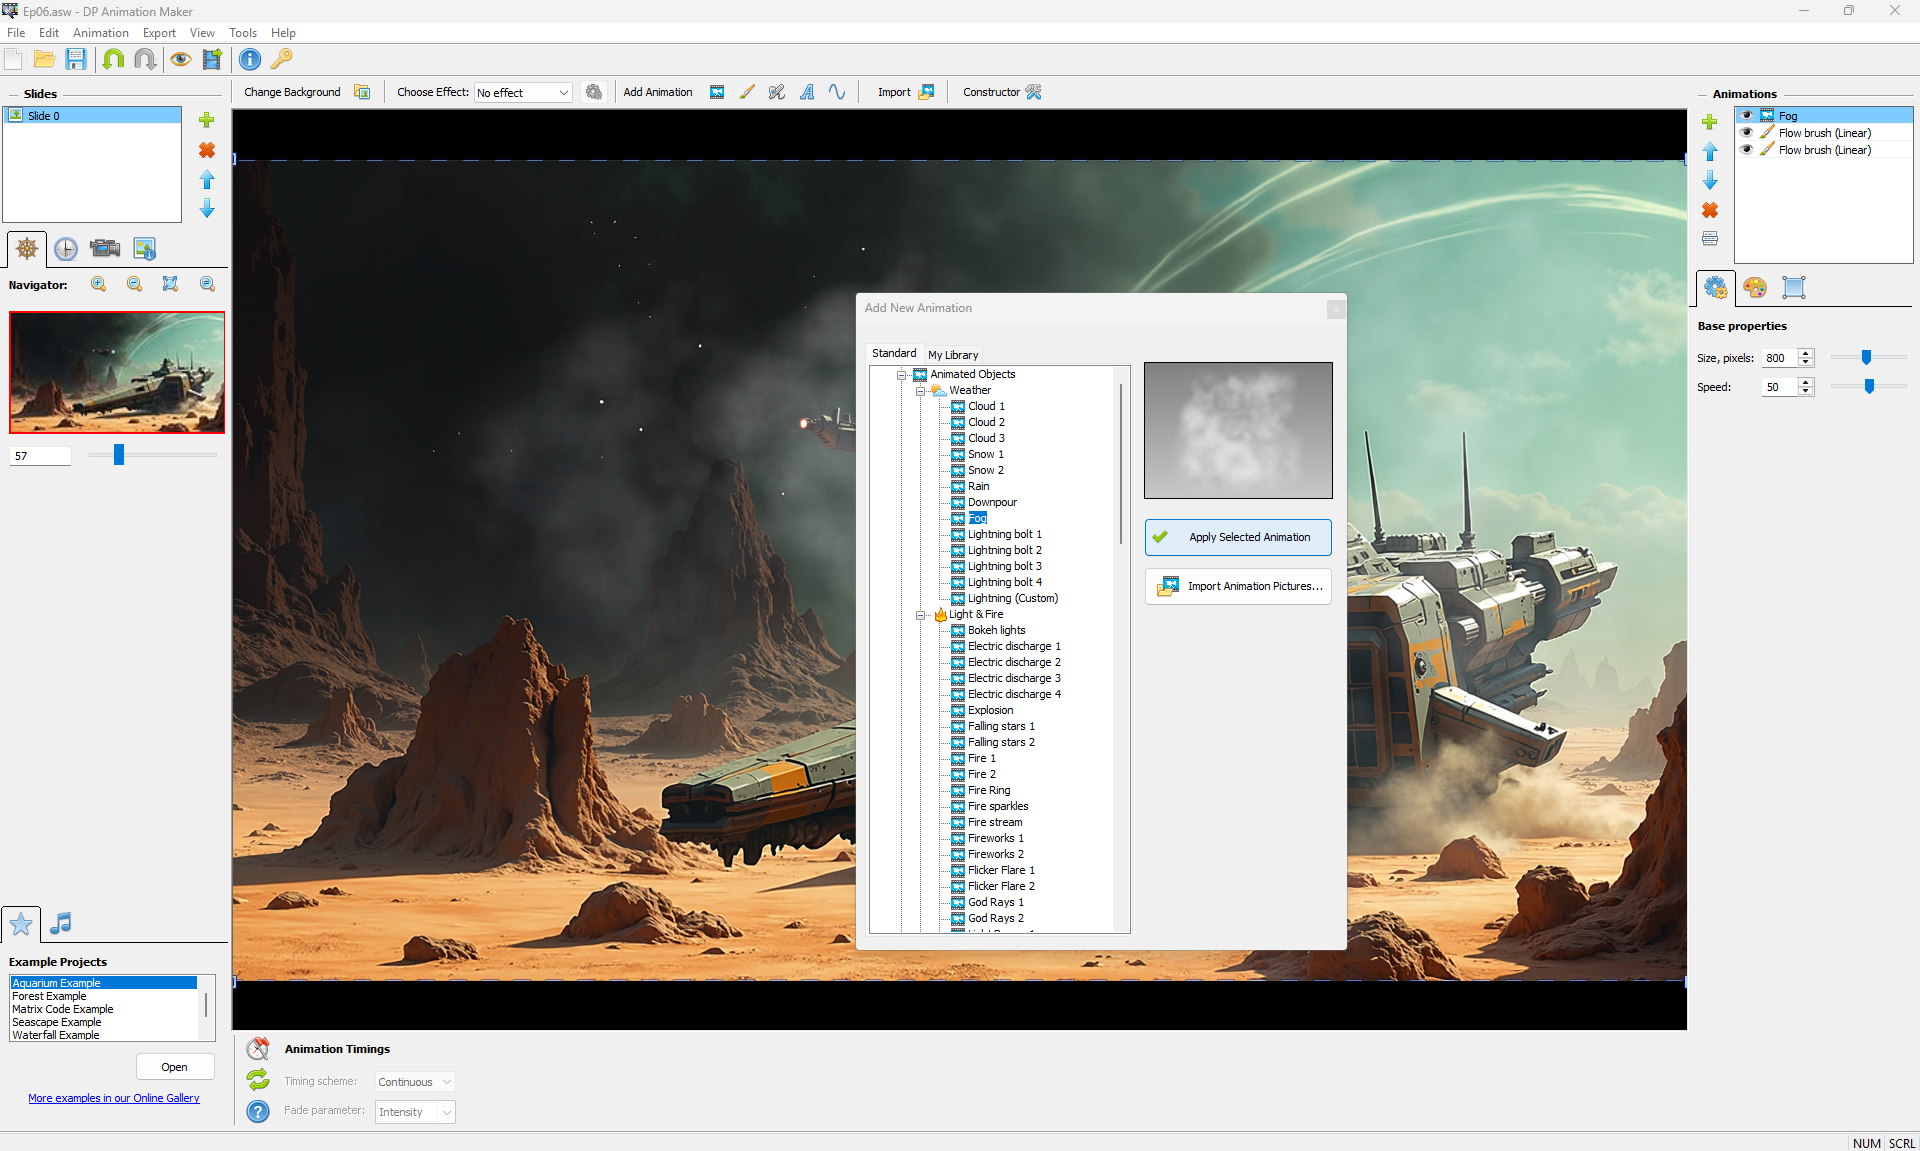Viewport: 1920px width, 1151px height.
Task: Toggle visibility of the first Flow brush (Linear)
Action: (x=1747, y=133)
